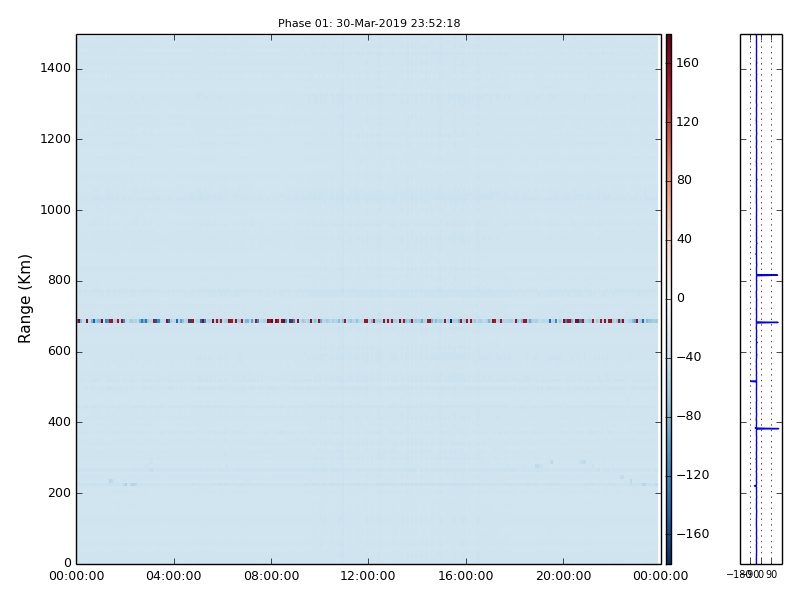The width and height of the screenshot is (800, 600).
Task: Click the colorbar label 160
Action: tap(687, 63)
